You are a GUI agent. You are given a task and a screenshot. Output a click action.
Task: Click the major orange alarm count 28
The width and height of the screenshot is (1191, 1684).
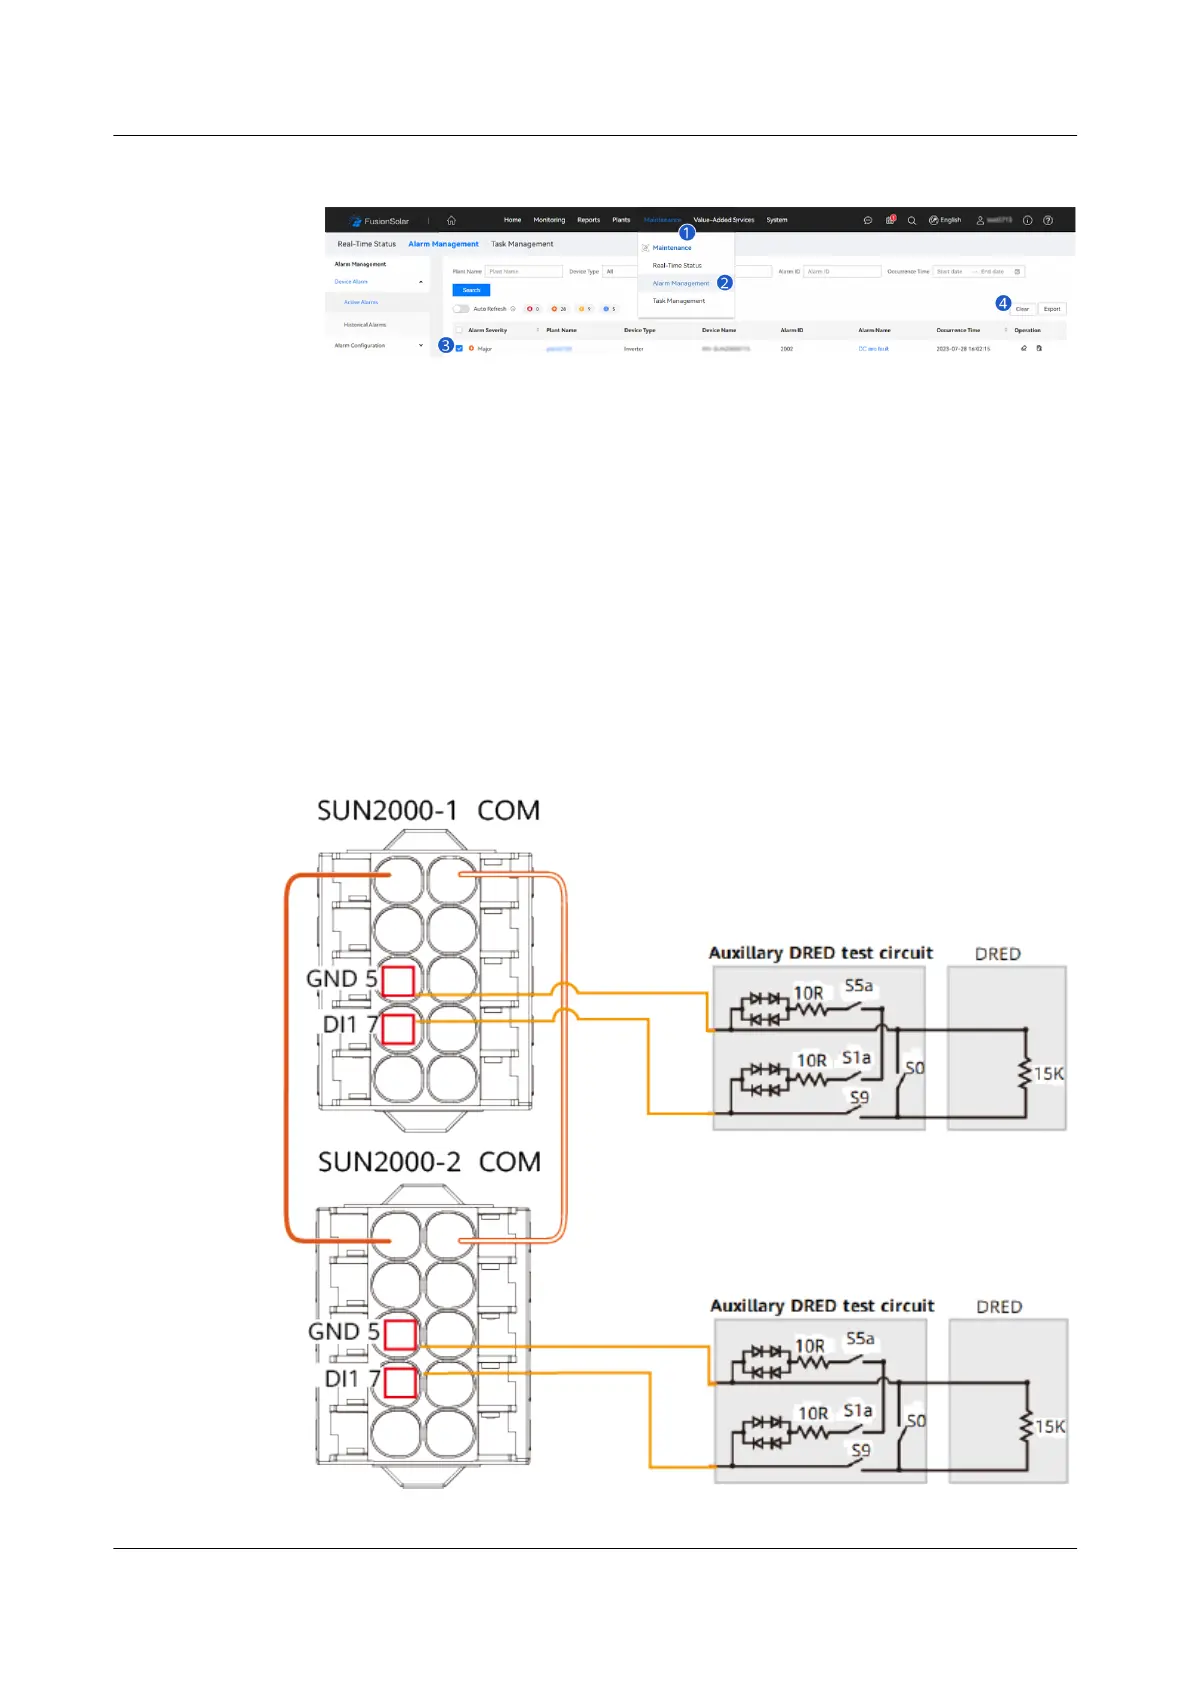click(559, 309)
